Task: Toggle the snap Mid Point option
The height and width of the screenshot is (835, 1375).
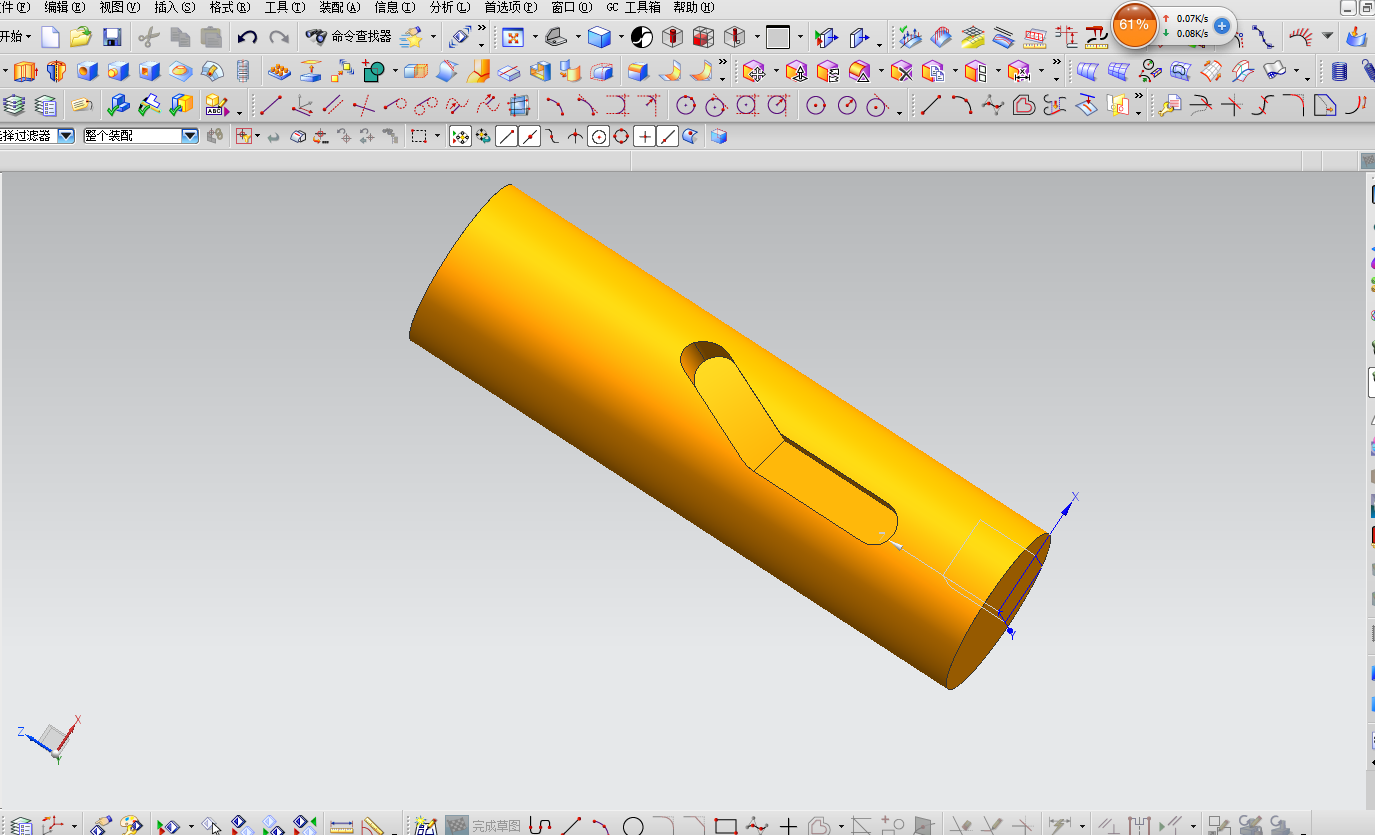Action: (x=530, y=136)
